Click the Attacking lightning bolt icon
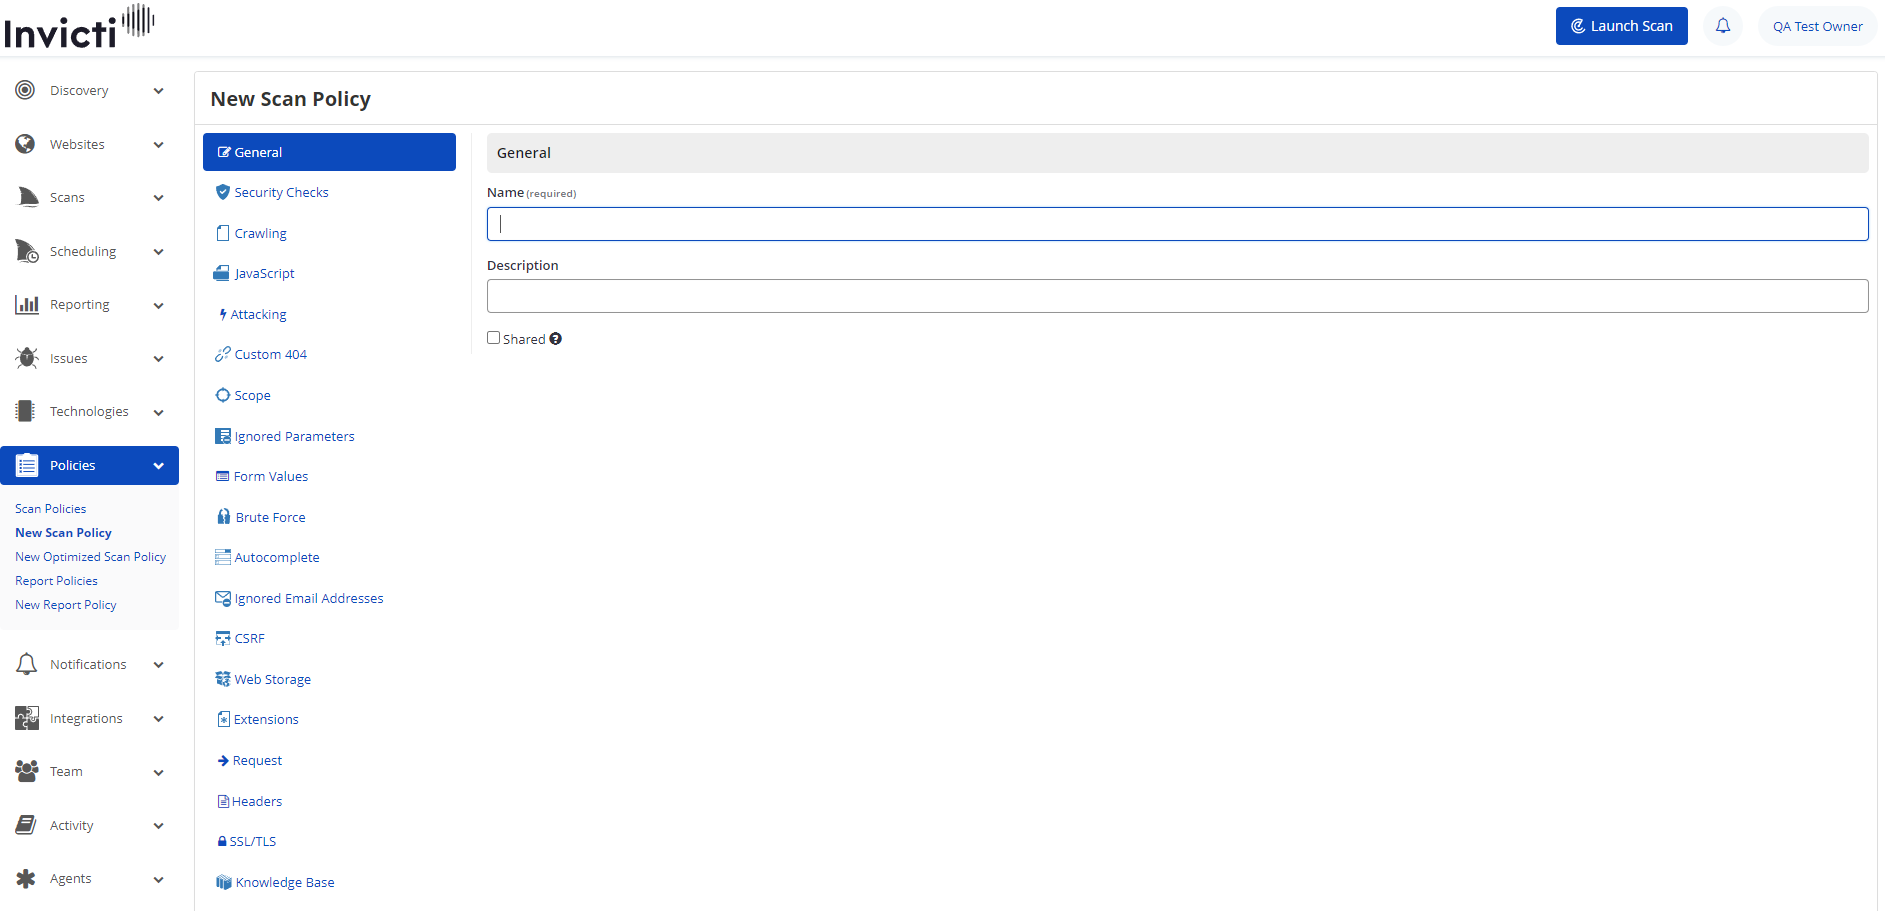Screen dimensions: 1885x911 click(223, 314)
